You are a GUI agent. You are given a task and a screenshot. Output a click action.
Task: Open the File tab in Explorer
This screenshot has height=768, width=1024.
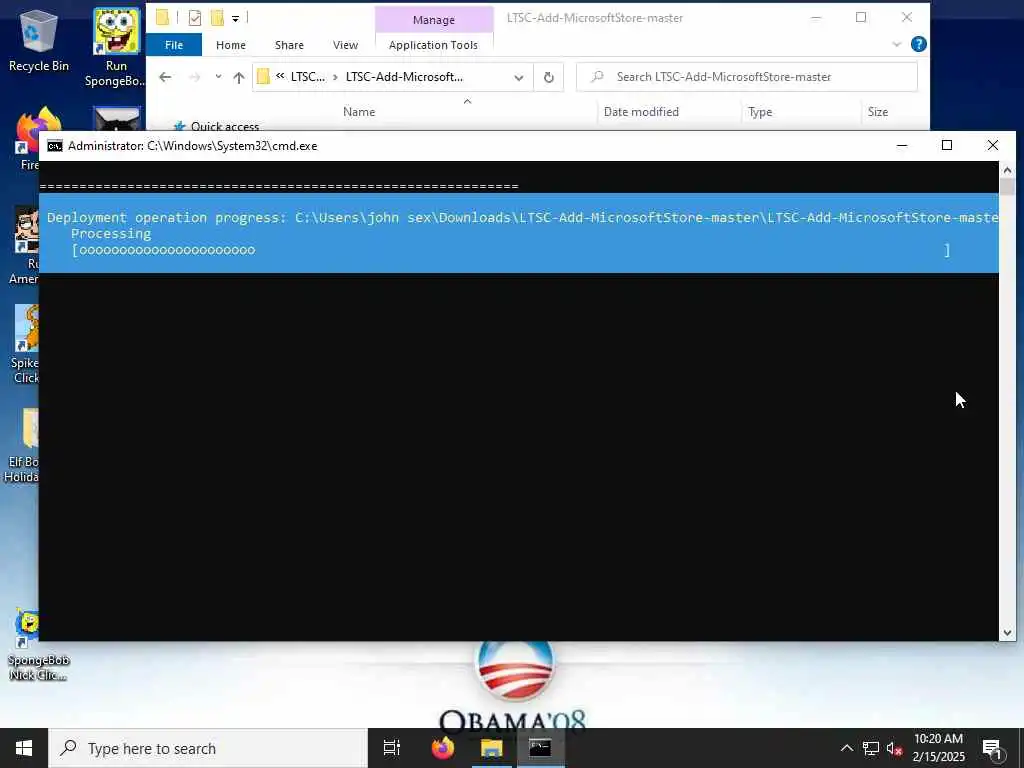pos(174,45)
